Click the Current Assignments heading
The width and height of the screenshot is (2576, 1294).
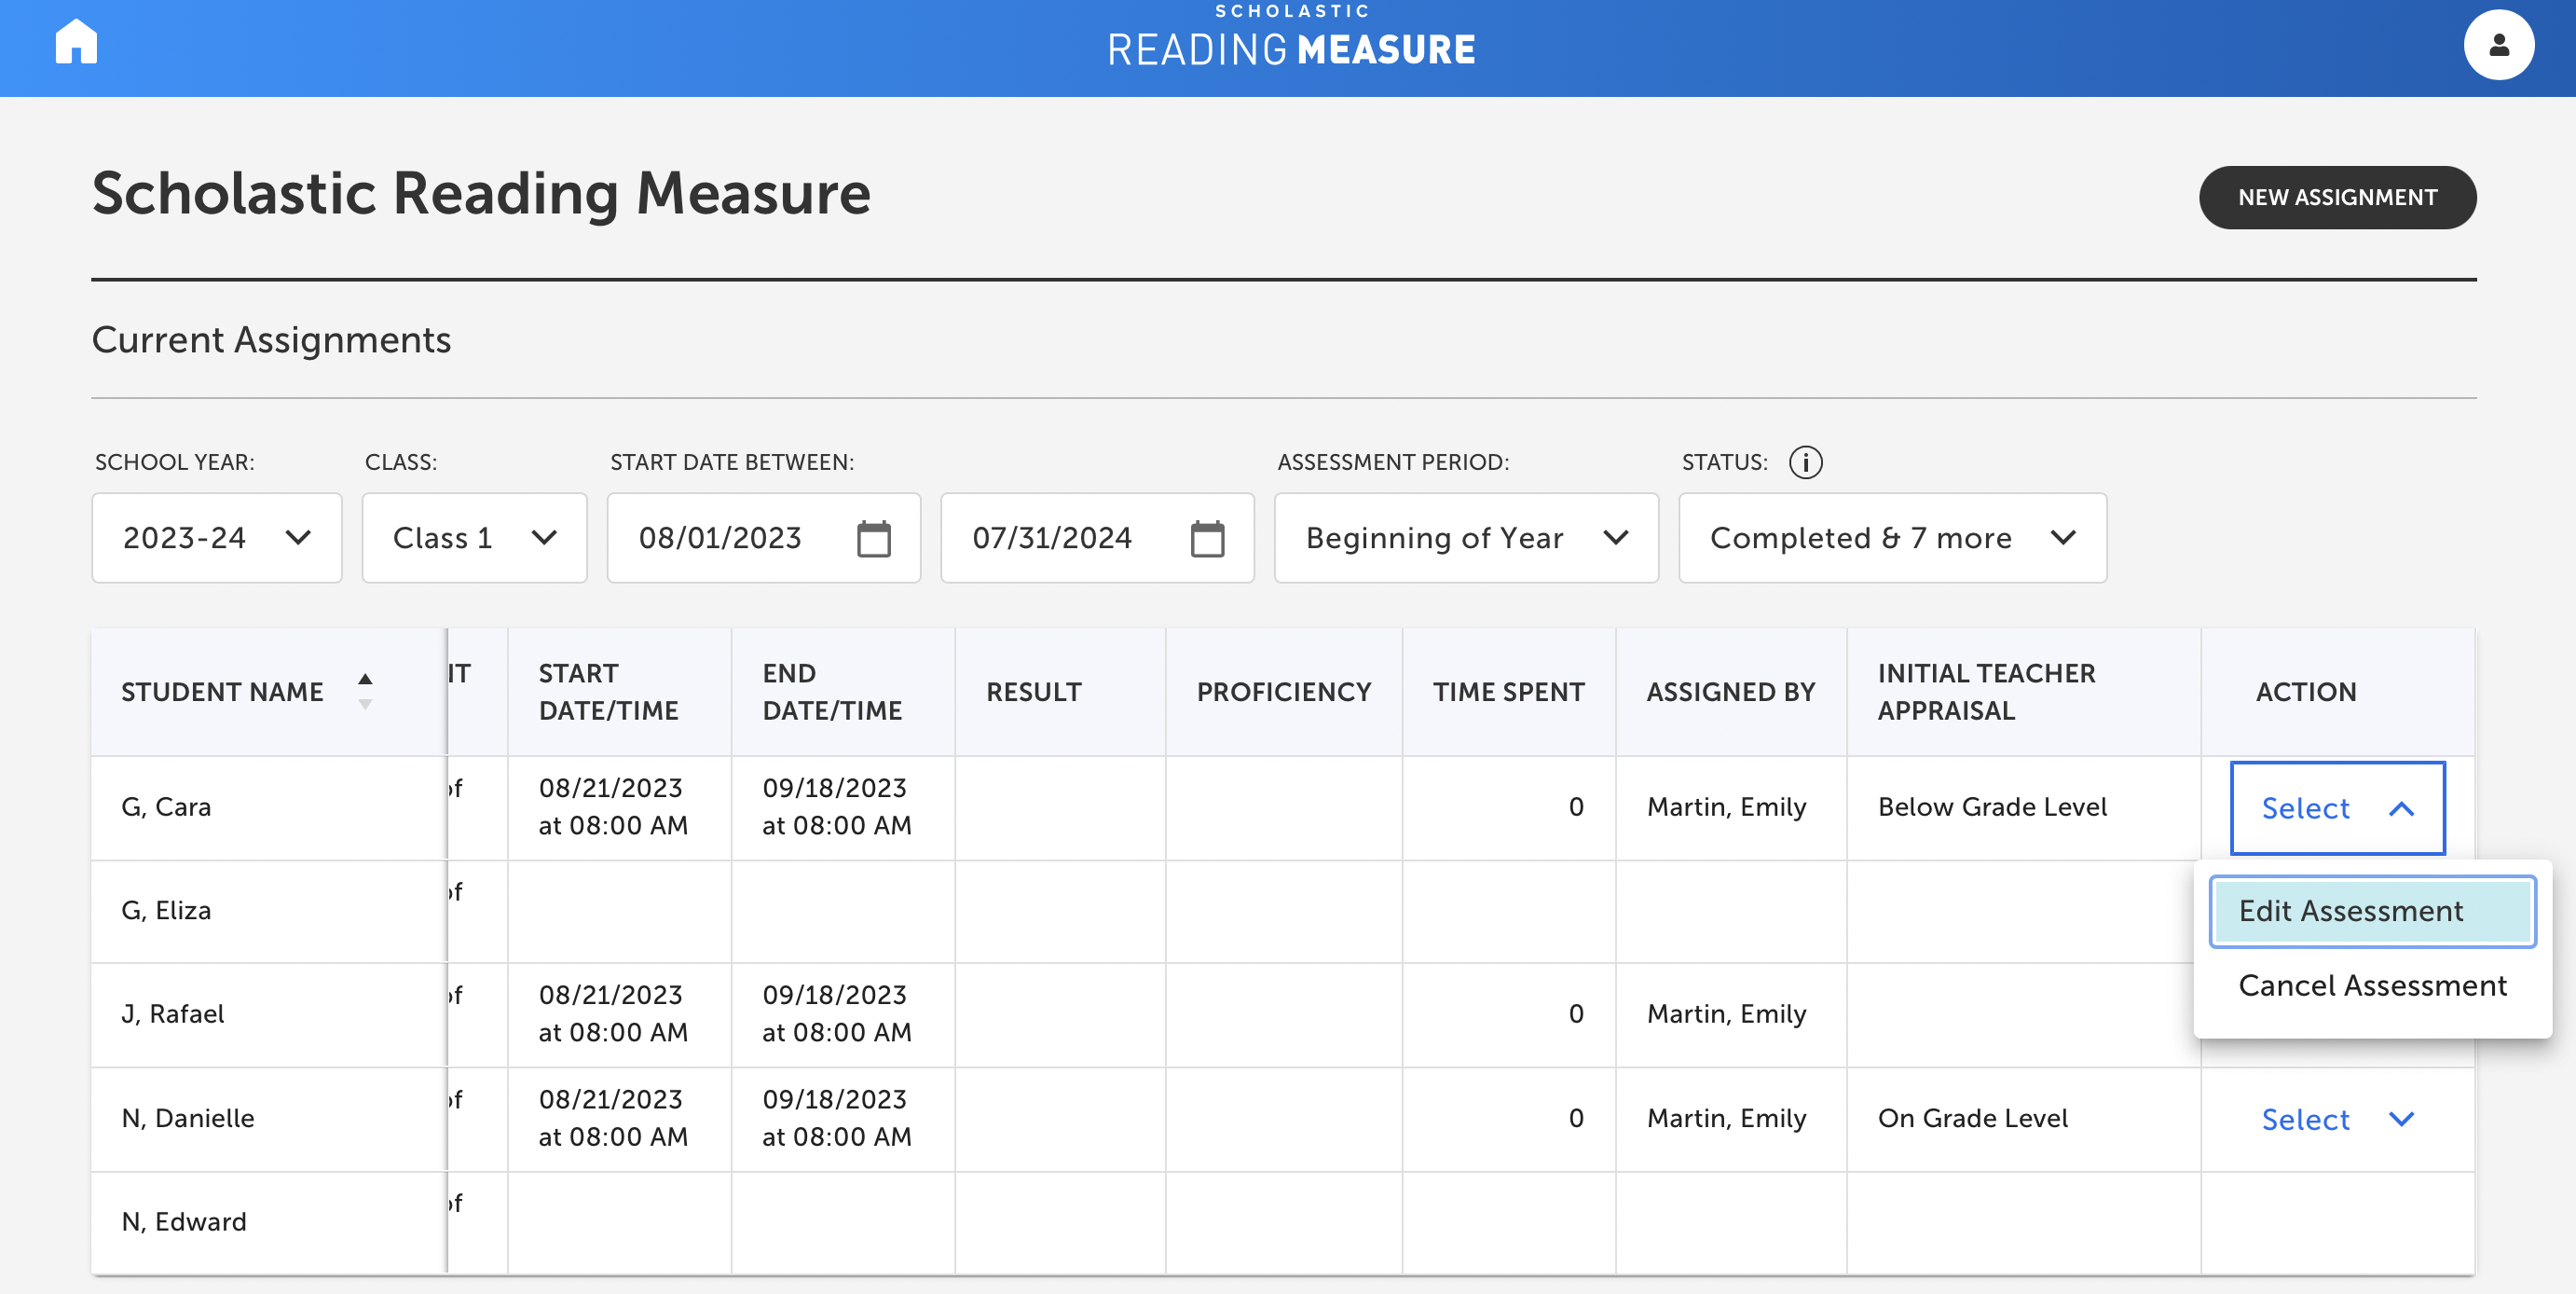[x=271, y=340]
